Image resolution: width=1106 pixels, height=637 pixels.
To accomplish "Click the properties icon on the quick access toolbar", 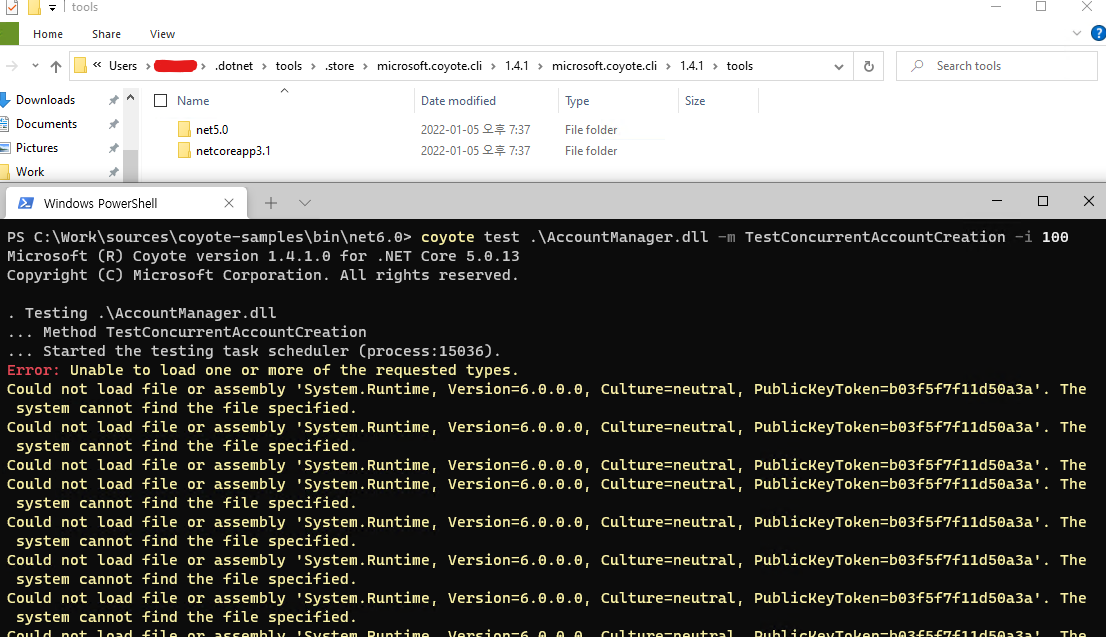I will coord(12,7).
